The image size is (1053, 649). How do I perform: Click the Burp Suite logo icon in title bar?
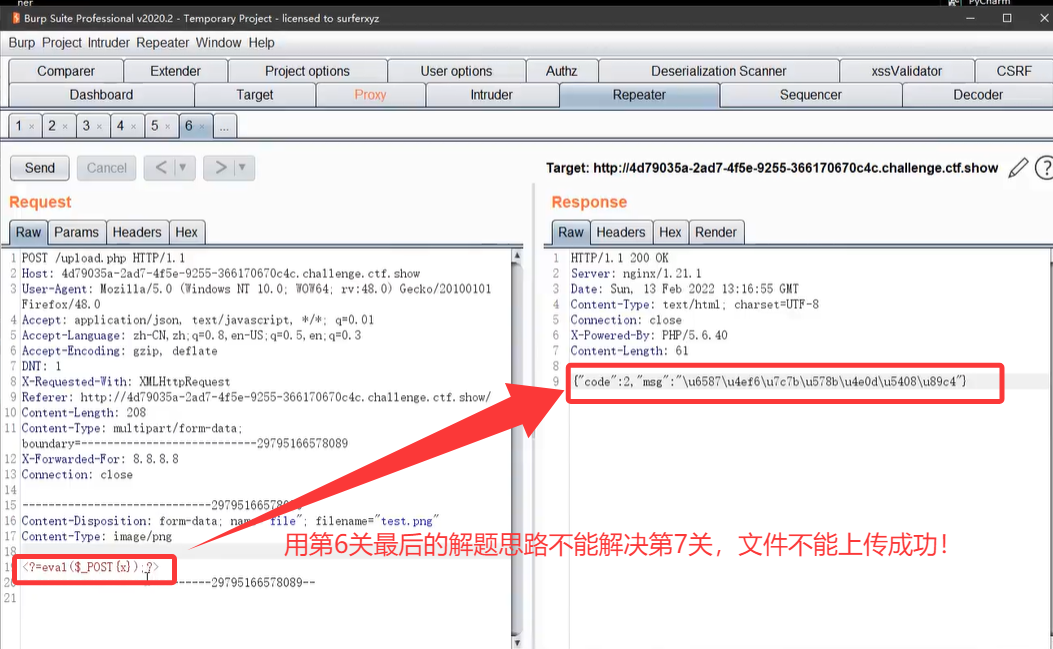(15, 18)
